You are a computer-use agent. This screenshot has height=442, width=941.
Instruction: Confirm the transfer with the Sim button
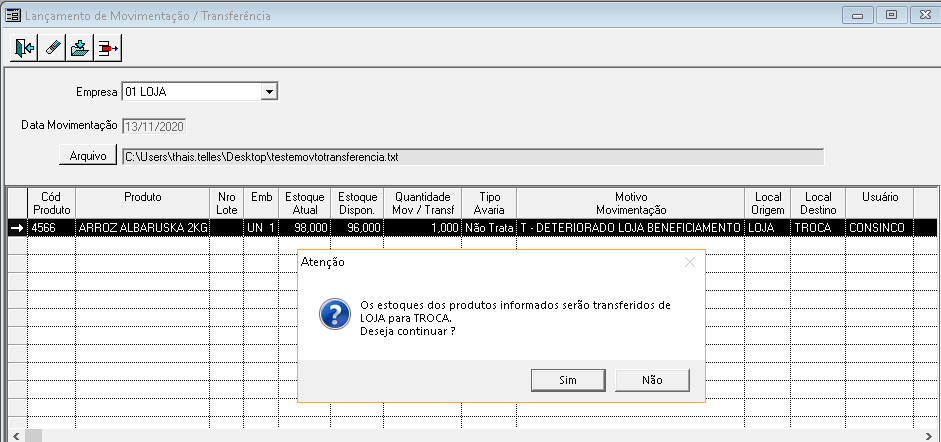pos(568,380)
